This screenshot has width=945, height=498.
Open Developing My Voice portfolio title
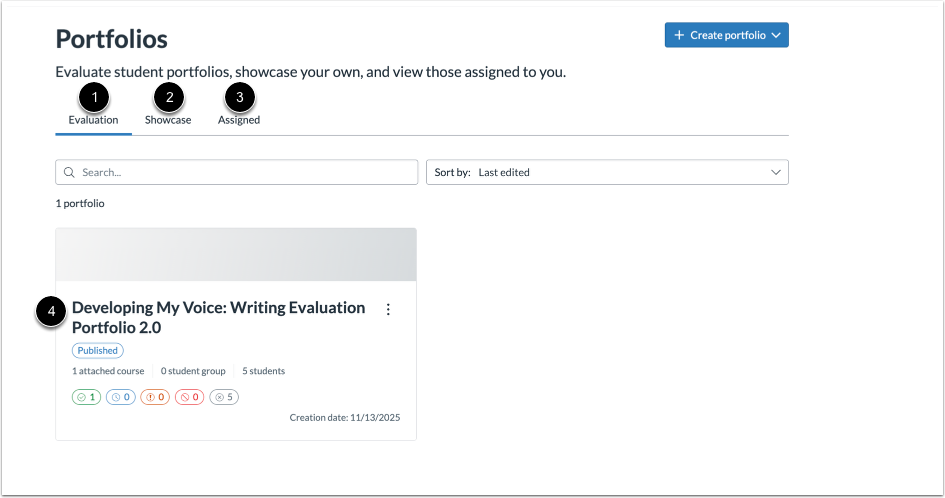tap(218, 317)
